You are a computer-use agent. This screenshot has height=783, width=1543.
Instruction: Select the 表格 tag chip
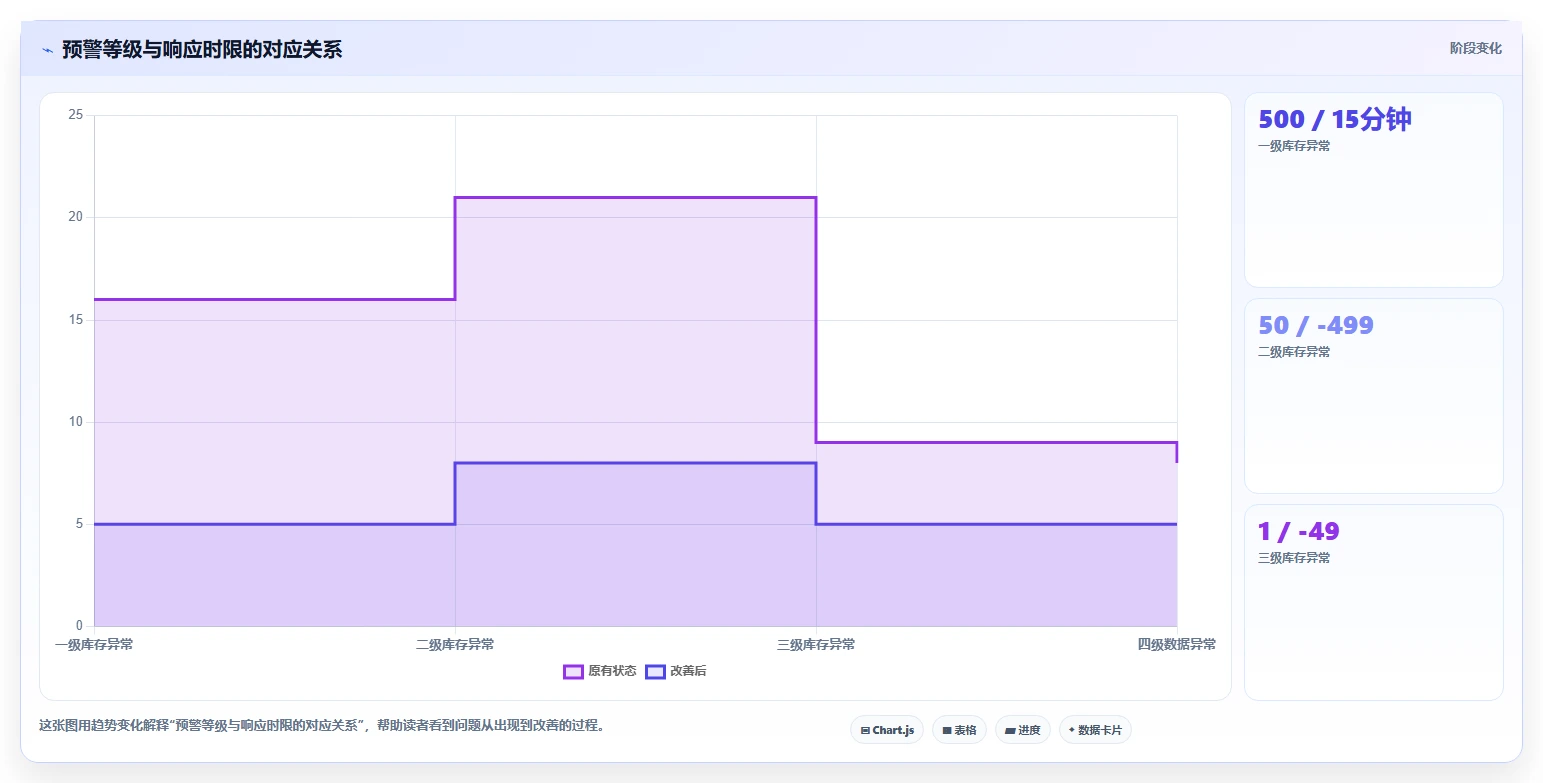(x=959, y=730)
